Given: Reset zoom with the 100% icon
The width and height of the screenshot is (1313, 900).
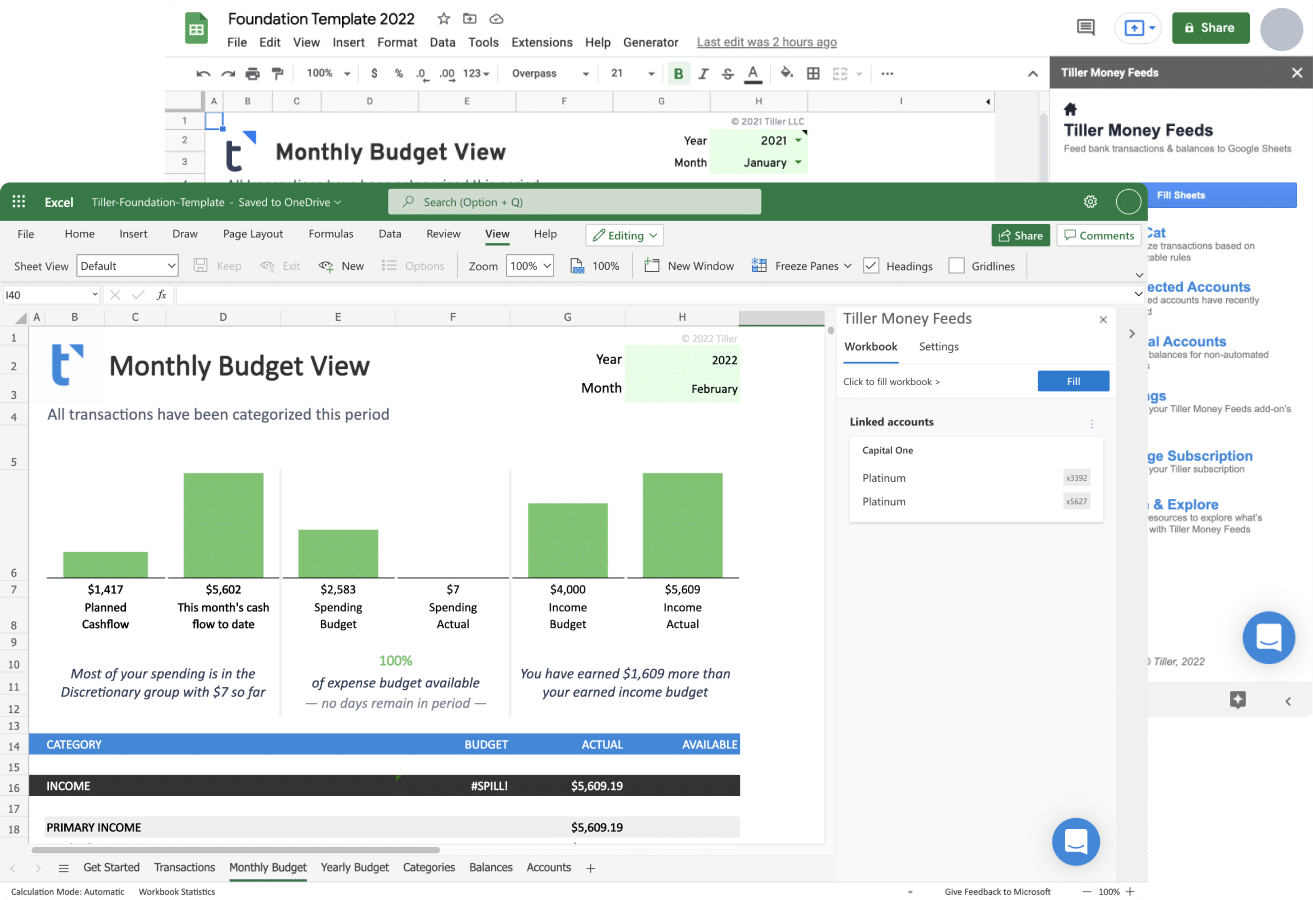Looking at the screenshot, I should [595, 266].
